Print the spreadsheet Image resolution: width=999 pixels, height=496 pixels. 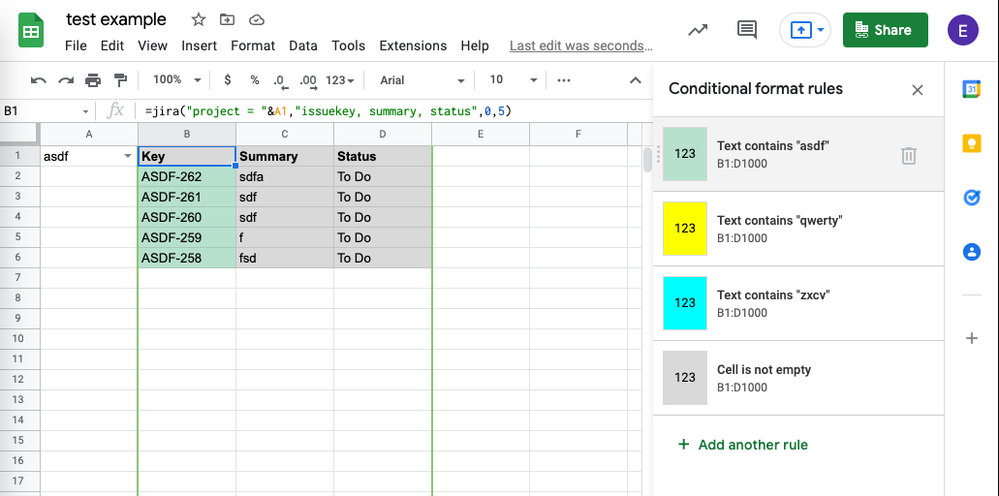pos(93,80)
